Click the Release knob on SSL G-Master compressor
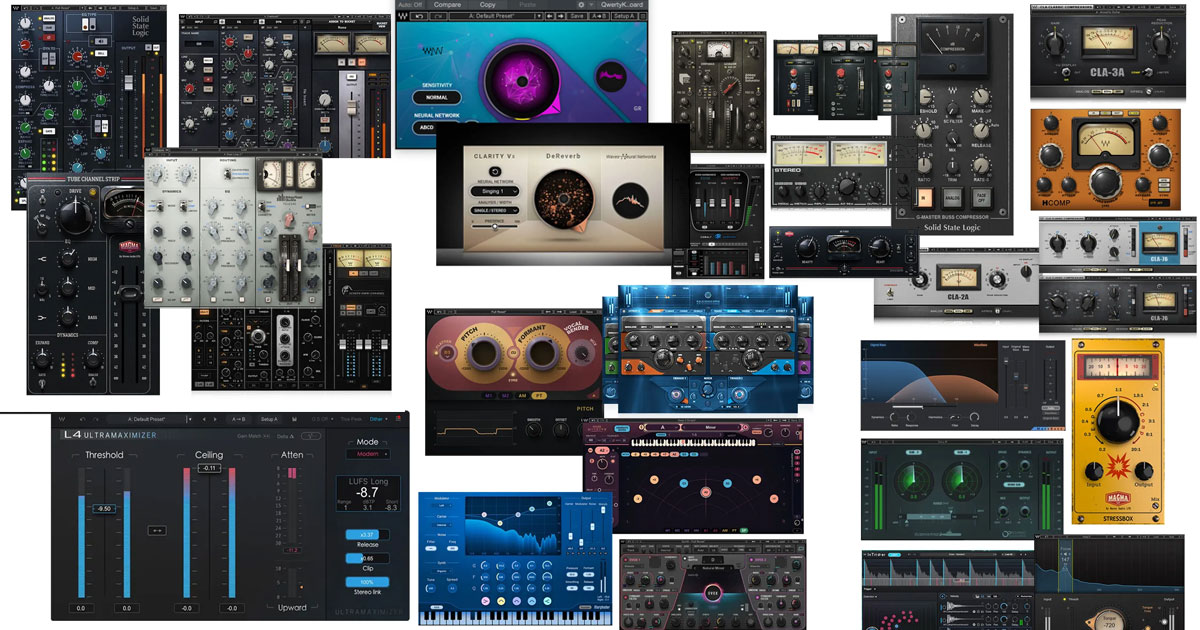This screenshot has width=1200, height=630. (x=981, y=132)
